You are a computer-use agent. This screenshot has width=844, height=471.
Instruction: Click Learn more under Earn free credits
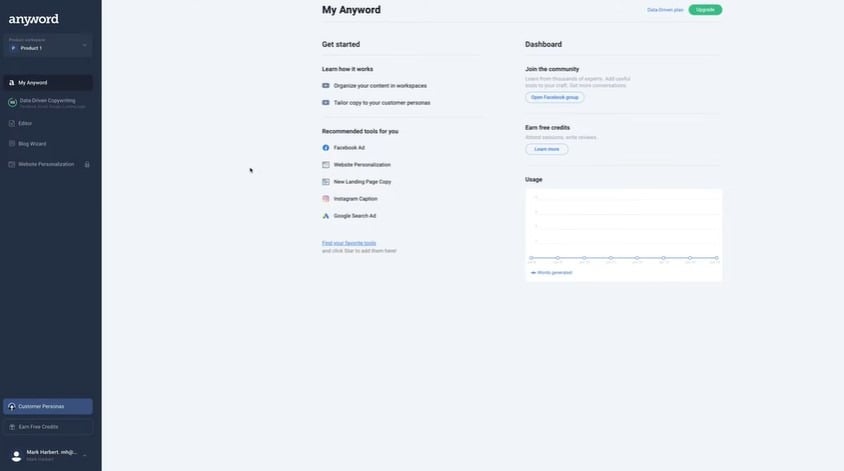click(546, 149)
